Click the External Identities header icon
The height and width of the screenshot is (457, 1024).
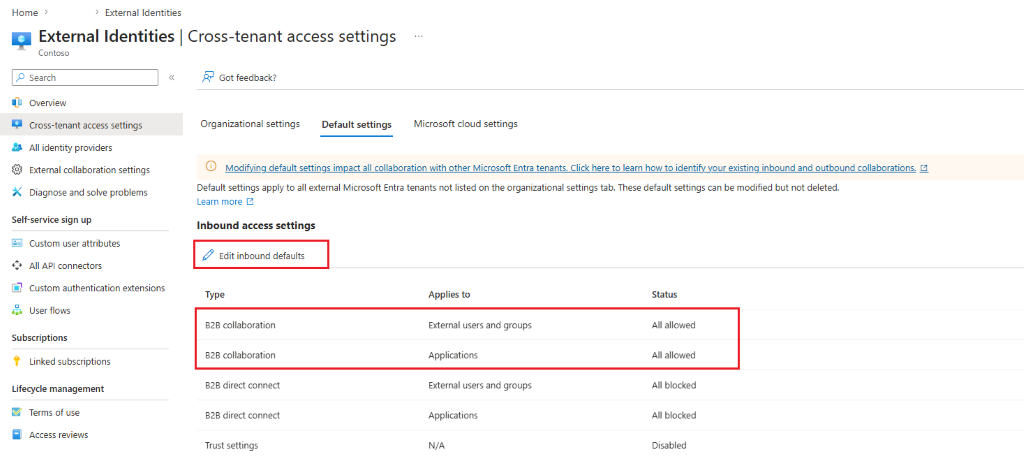coord(21,40)
